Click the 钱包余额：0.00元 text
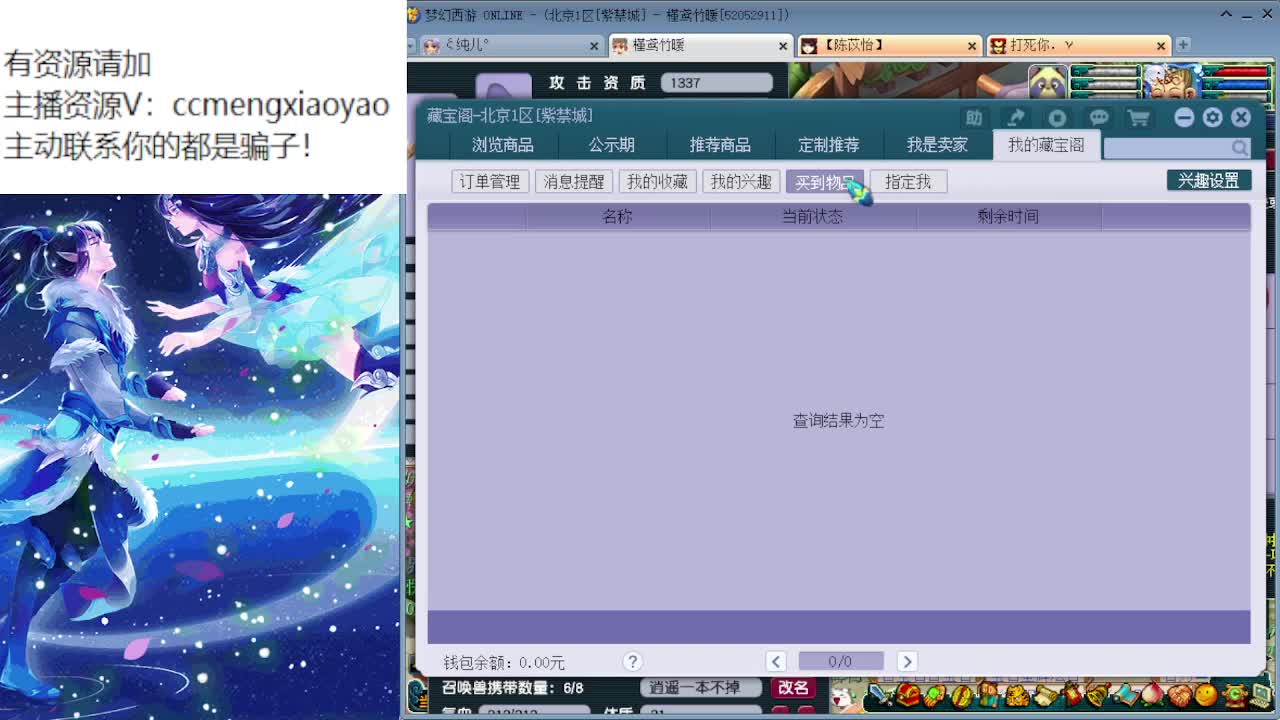Viewport: 1280px width, 720px height. click(x=504, y=662)
